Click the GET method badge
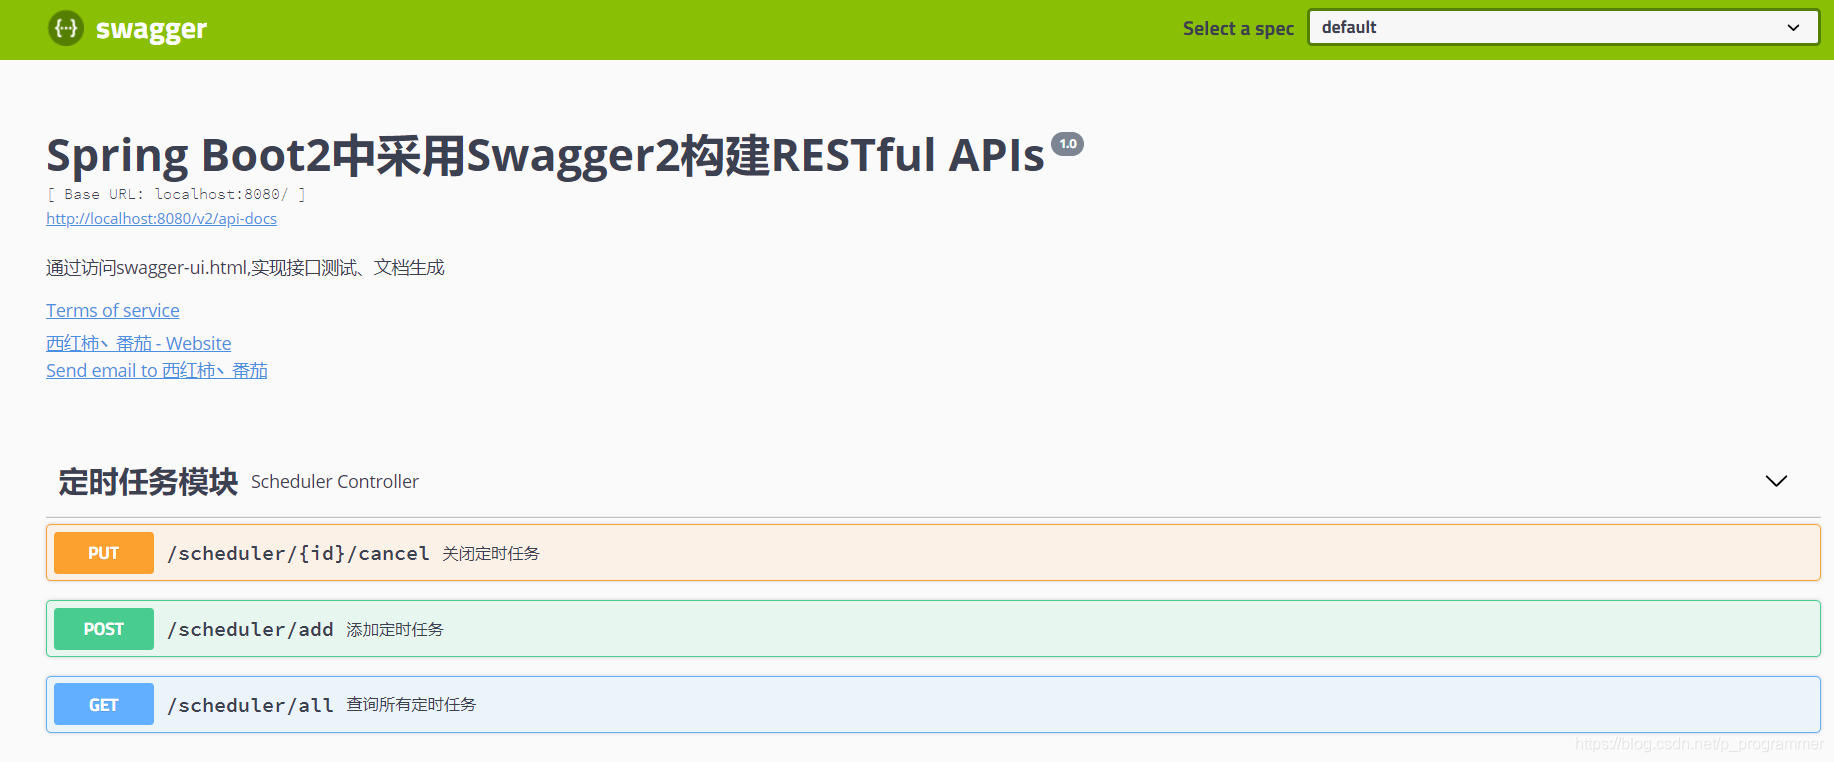1834x762 pixels. (x=104, y=705)
